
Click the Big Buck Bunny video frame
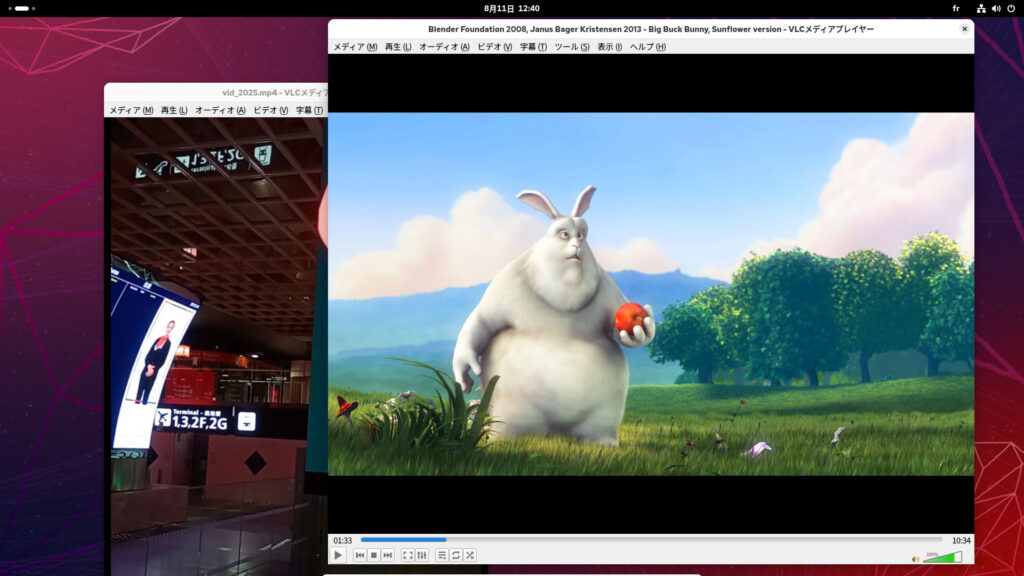(651, 294)
